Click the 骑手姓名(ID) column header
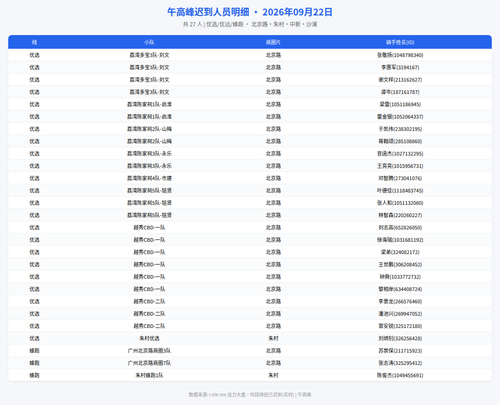Viewport: 500px width, 405px height. point(400,42)
